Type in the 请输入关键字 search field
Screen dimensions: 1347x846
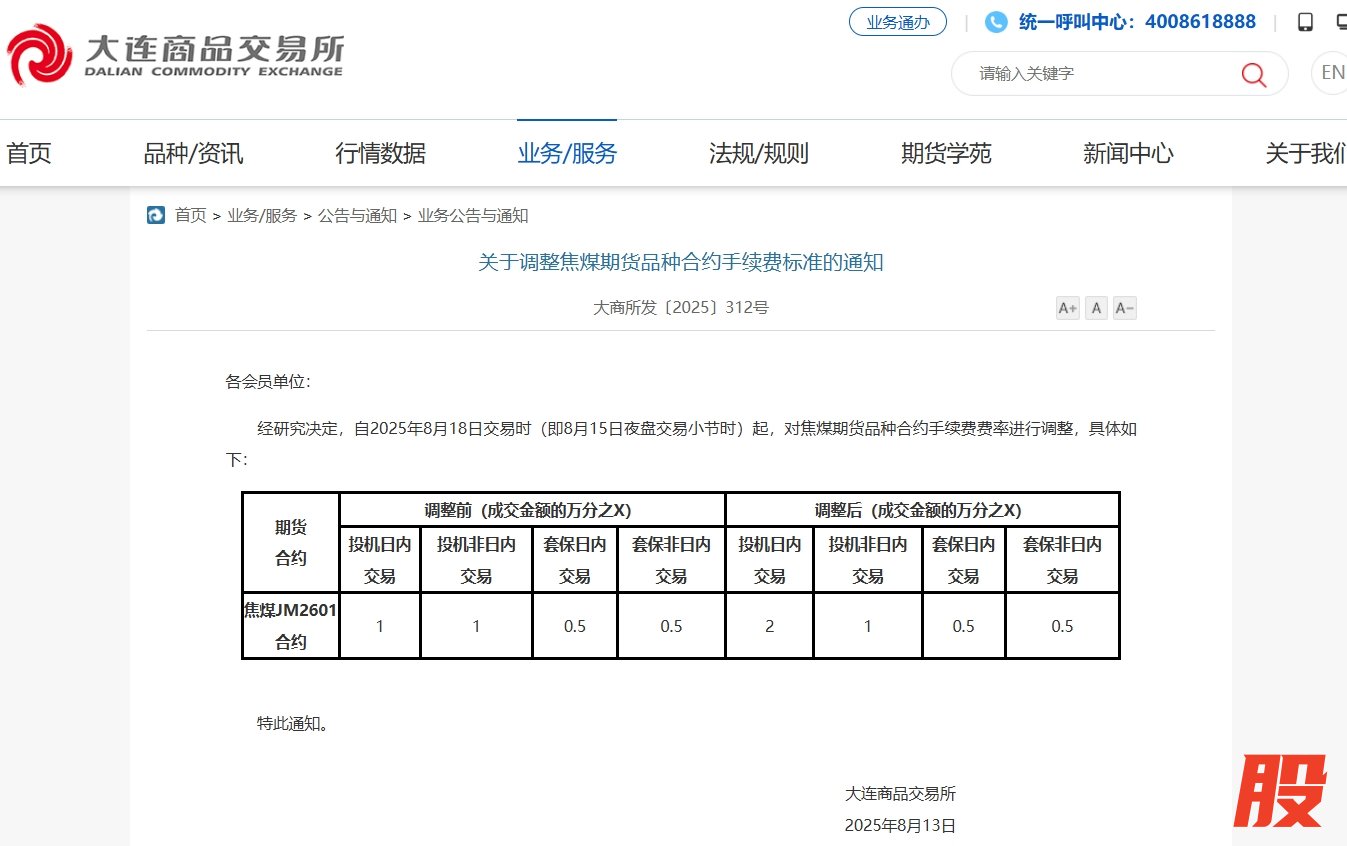pyautogui.click(x=1100, y=74)
